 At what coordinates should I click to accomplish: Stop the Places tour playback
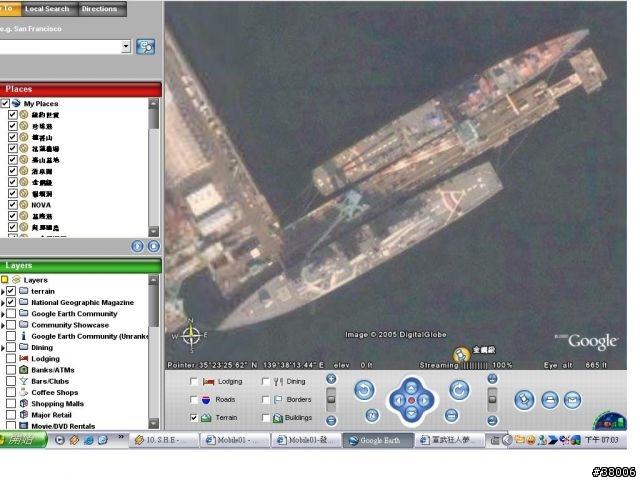[x=154, y=246]
